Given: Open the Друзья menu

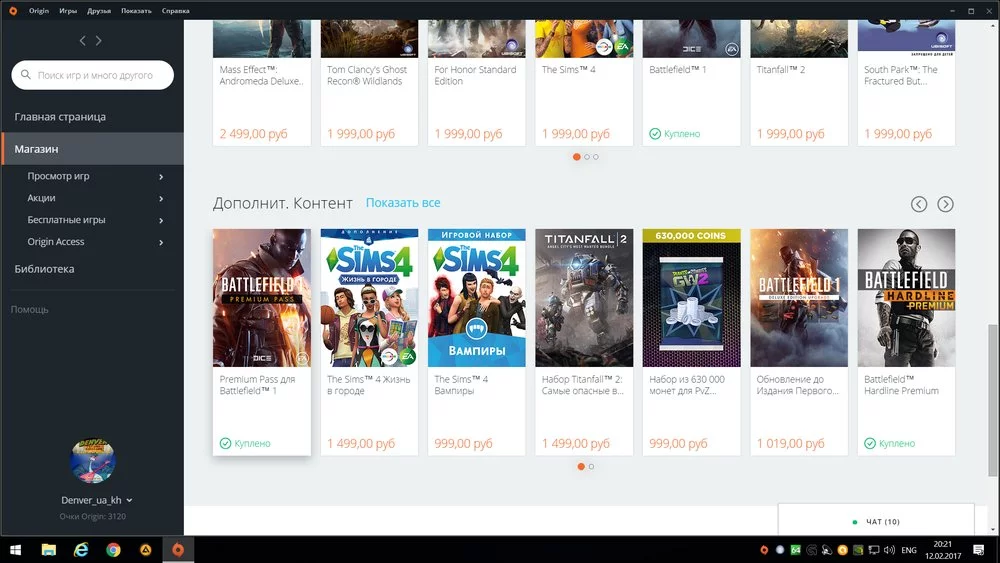Looking at the screenshot, I should [x=99, y=11].
